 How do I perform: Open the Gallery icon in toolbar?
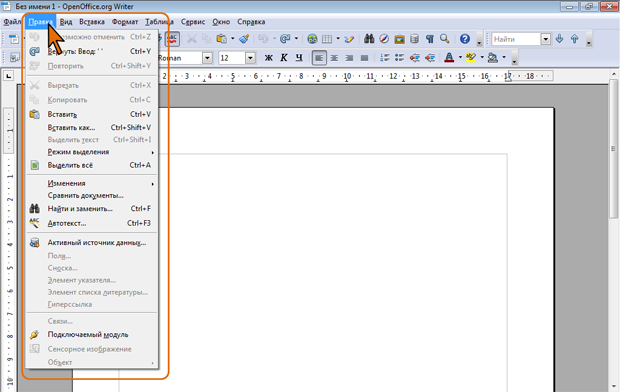[399, 39]
